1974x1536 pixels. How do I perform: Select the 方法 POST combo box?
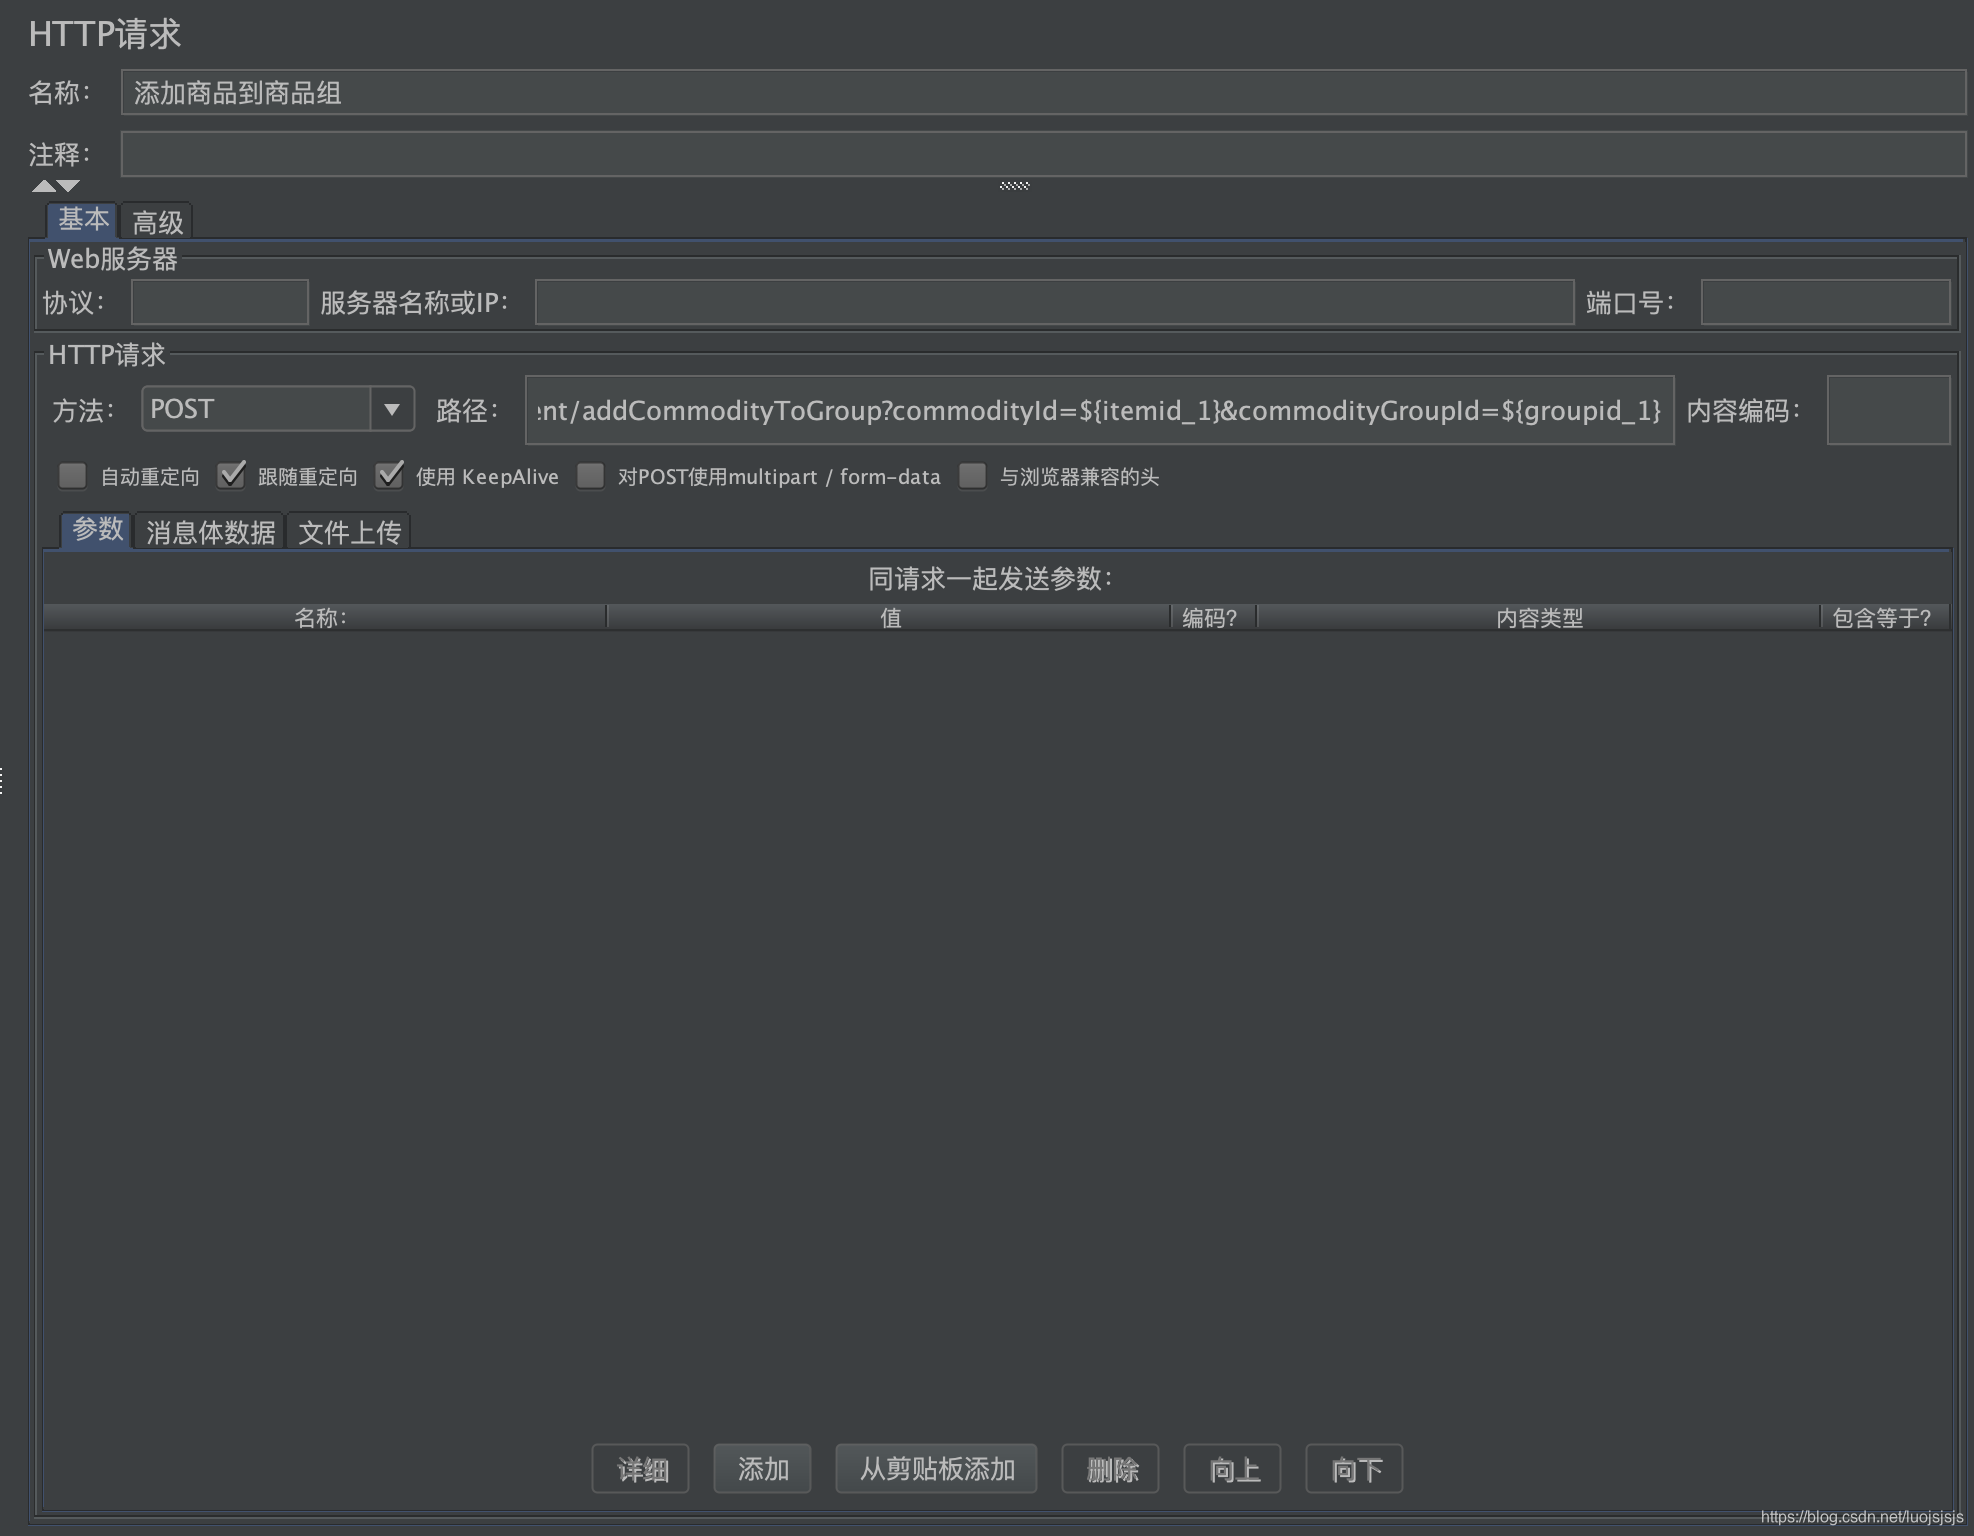pos(258,409)
